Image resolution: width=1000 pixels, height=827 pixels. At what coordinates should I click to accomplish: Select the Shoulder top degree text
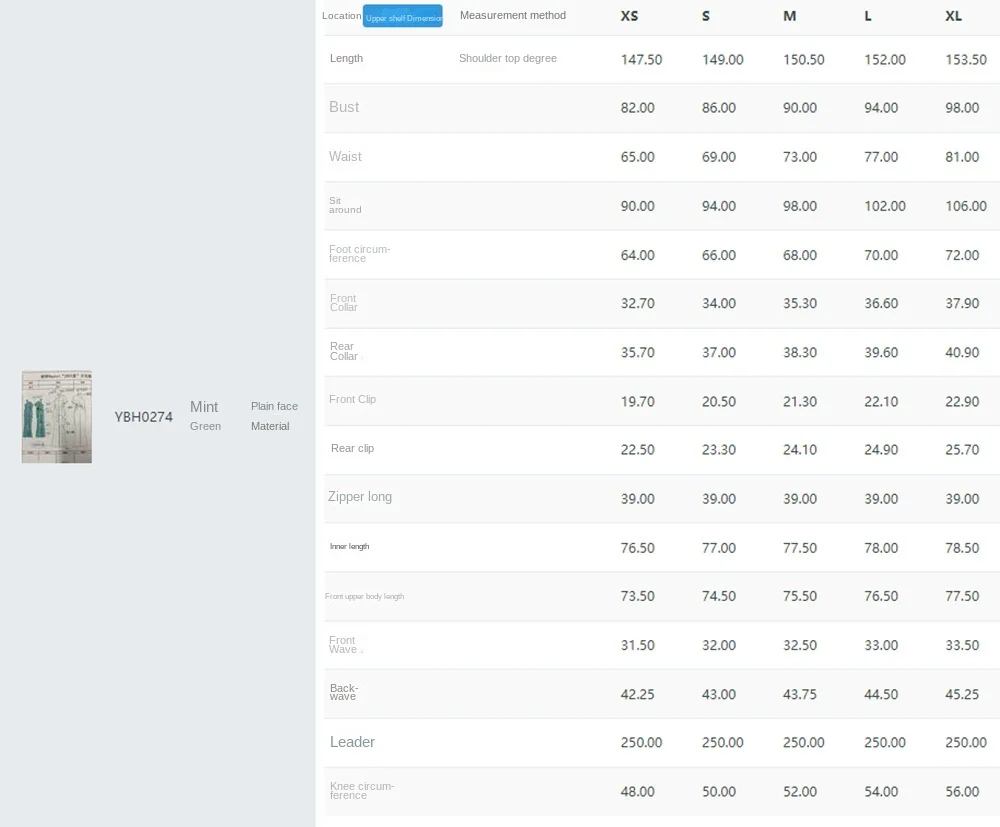508,58
